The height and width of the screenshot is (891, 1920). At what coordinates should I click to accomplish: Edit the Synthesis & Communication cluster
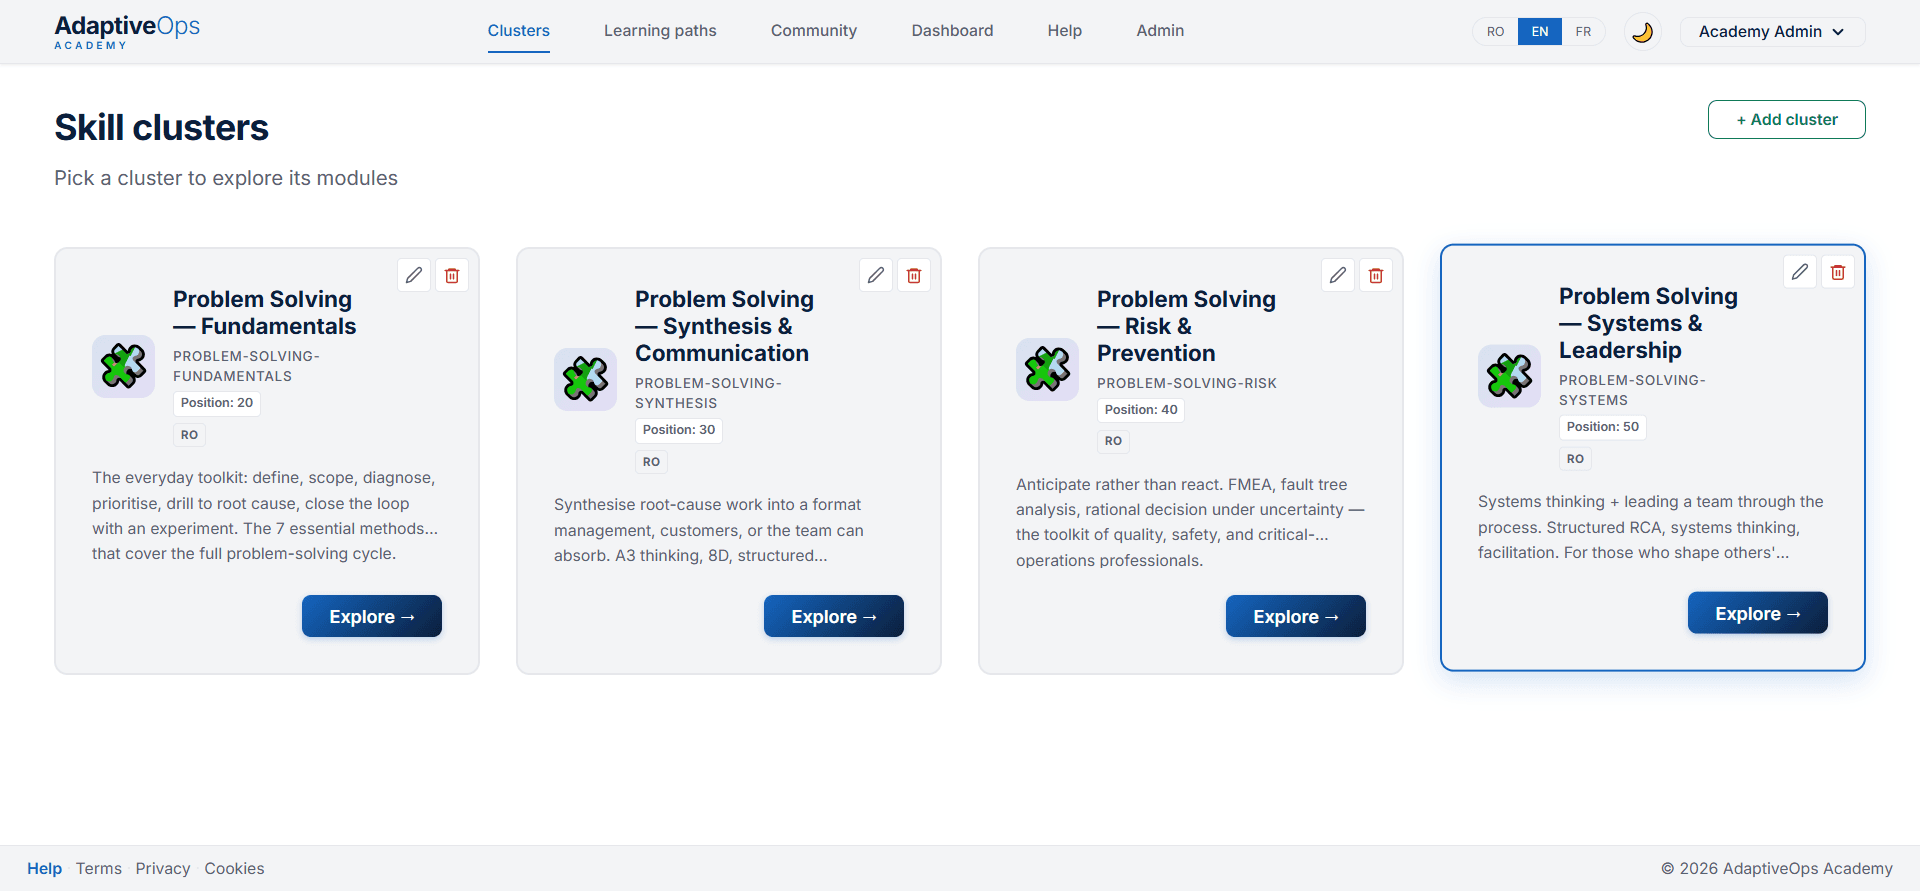pyautogui.click(x=876, y=275)
